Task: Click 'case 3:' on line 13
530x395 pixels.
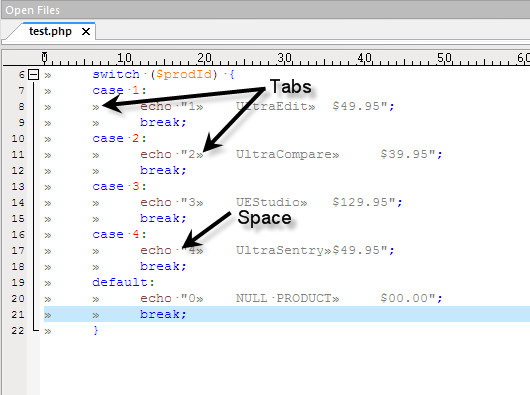Action: 119,186
